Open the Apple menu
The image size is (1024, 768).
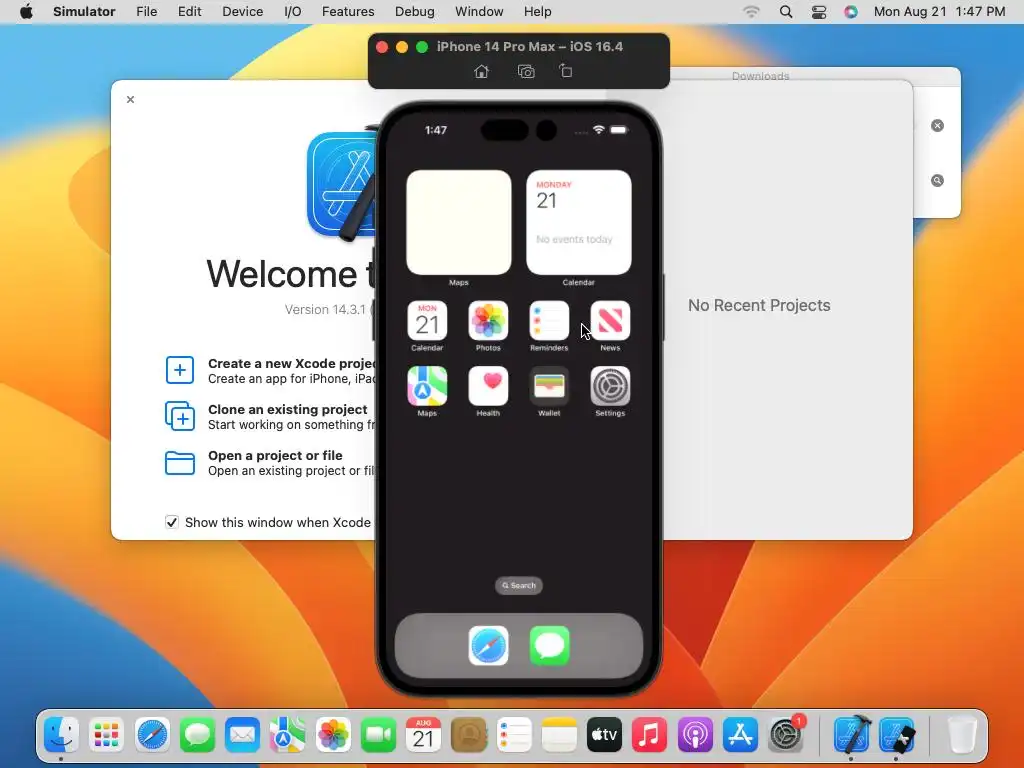point(26,12)
